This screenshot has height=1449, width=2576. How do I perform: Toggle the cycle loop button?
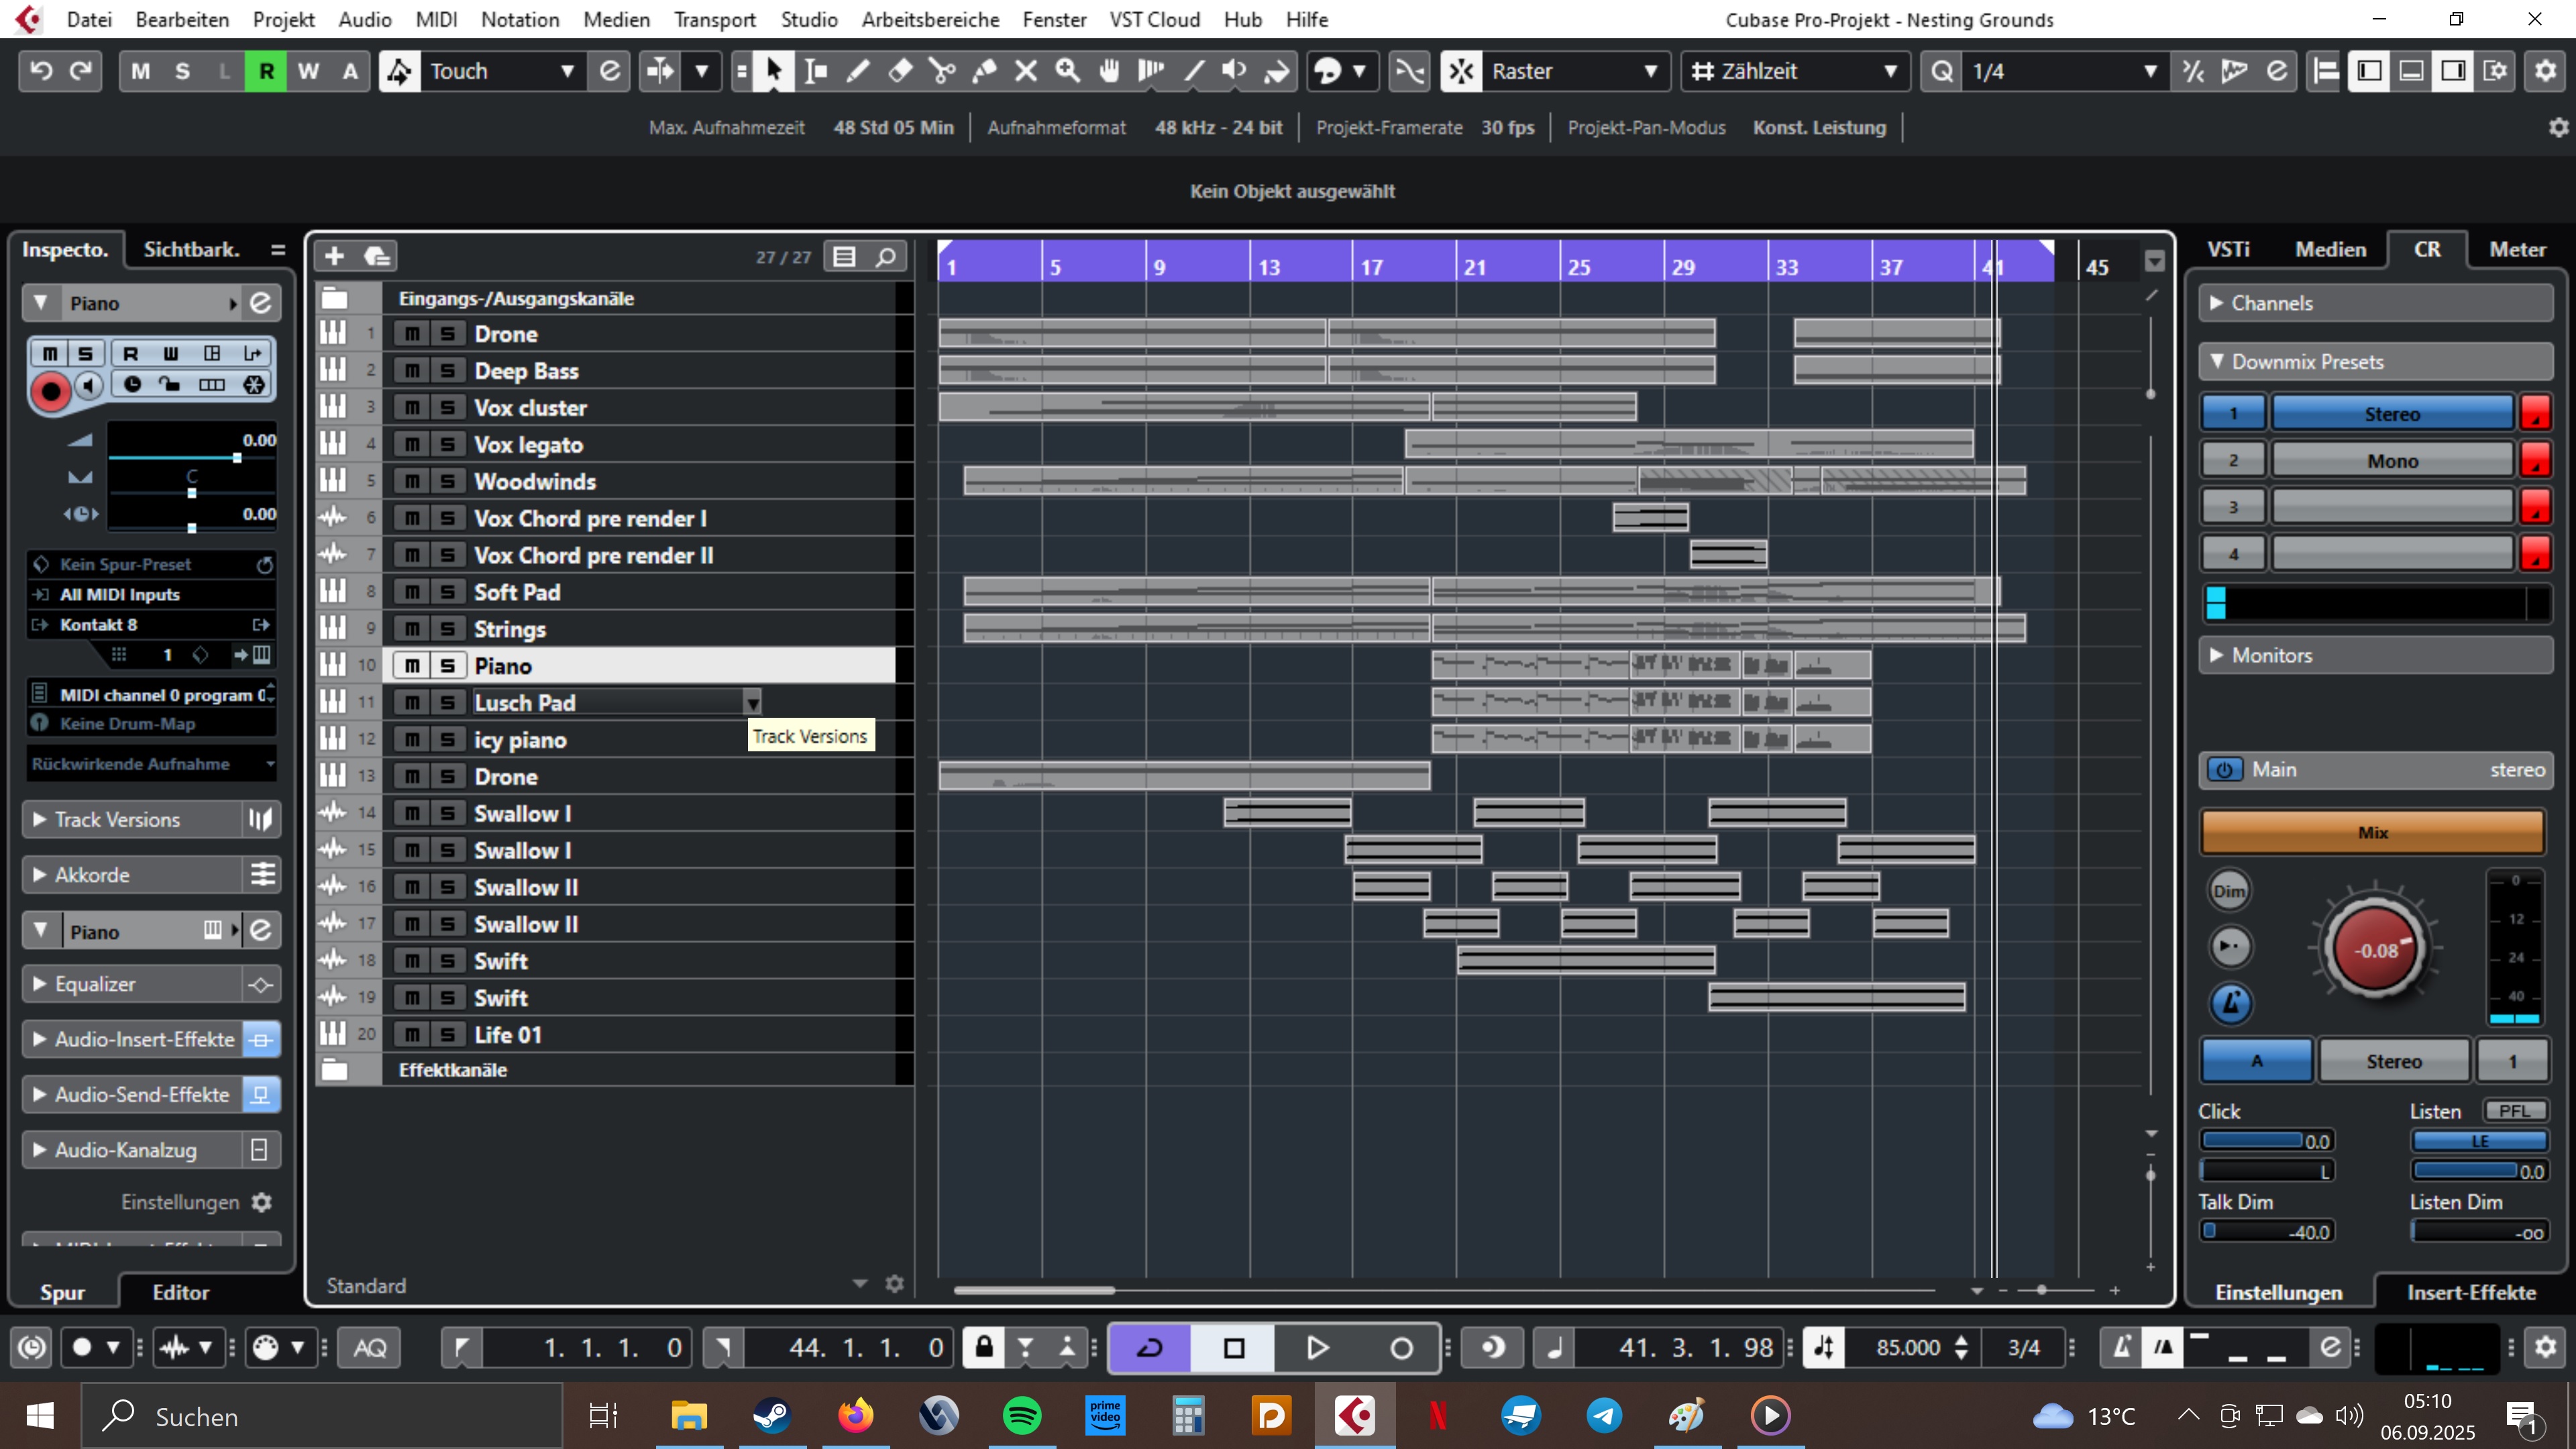point(1150,1347)
